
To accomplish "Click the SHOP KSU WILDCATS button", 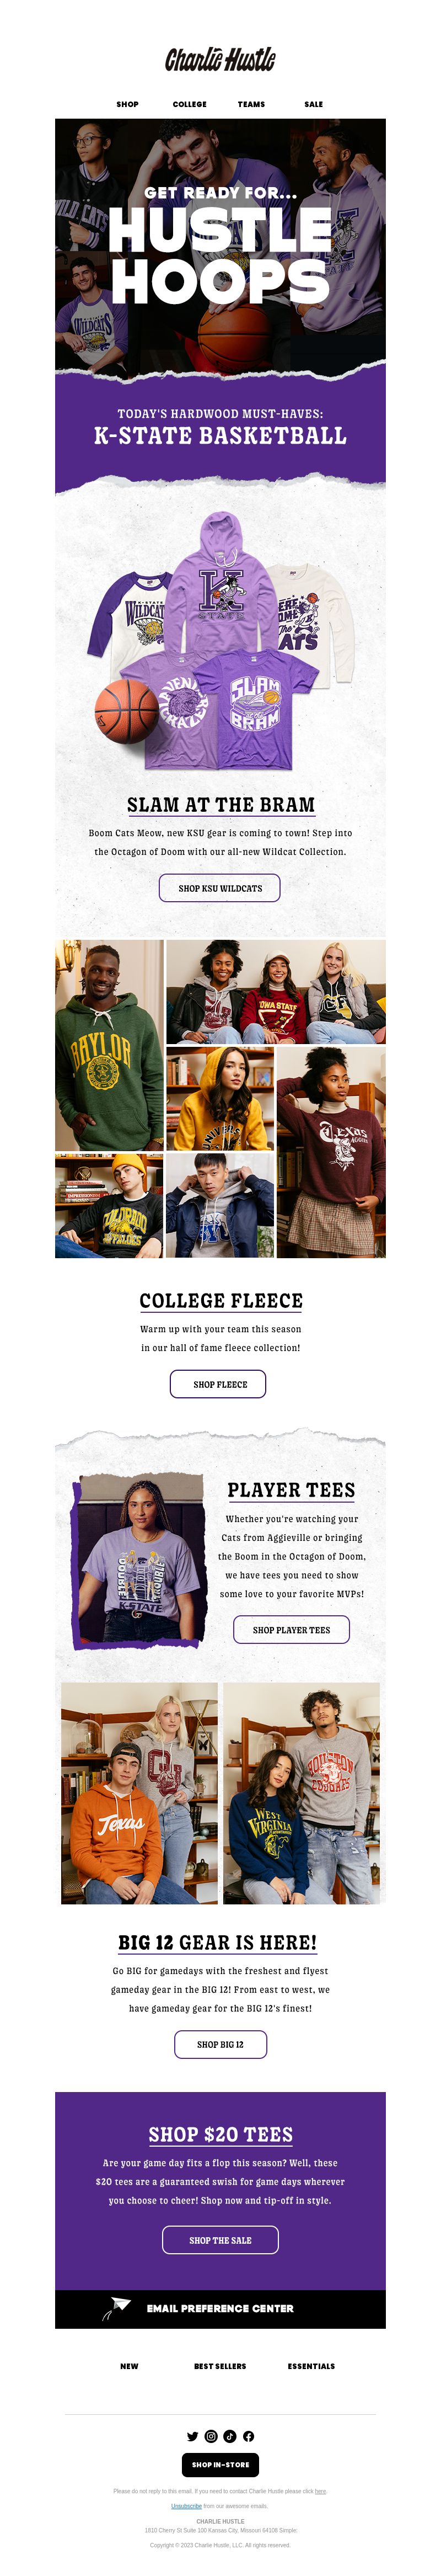I will [x=220, y=887].
